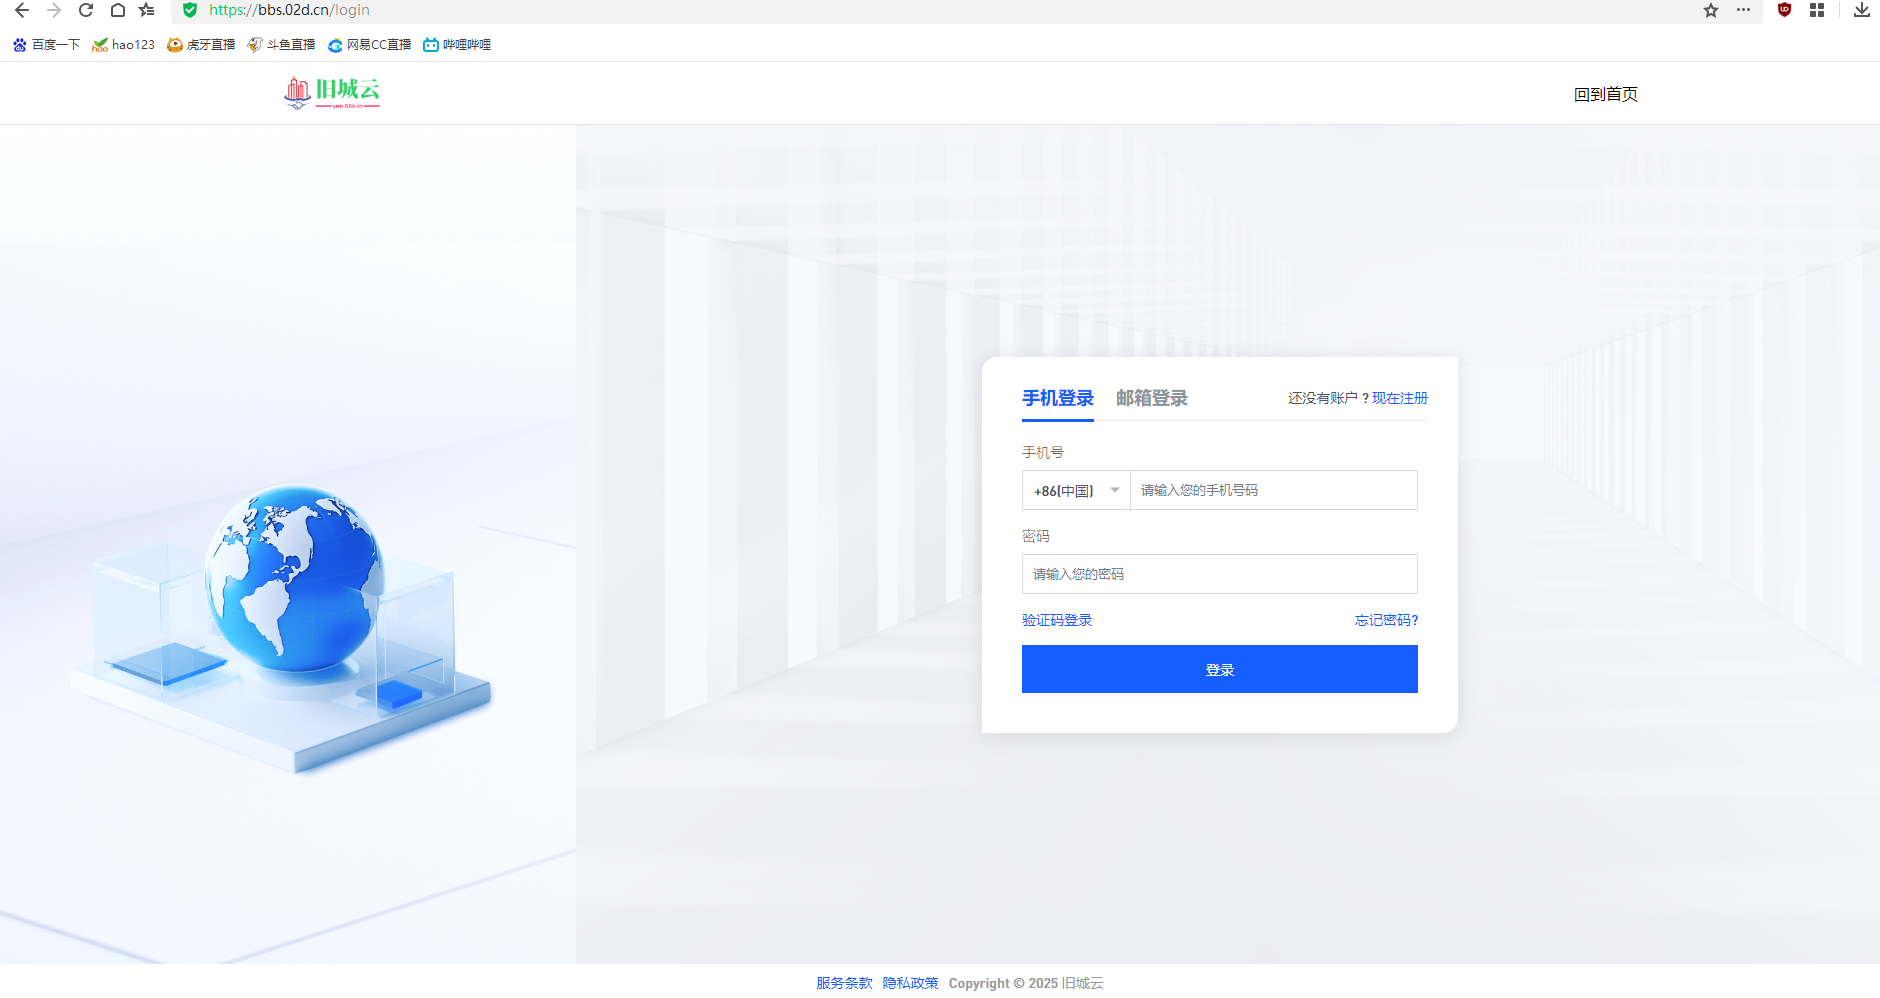Open 网易CC直播 bookmark
1880x998 pixels.
[x=369, y=45]
